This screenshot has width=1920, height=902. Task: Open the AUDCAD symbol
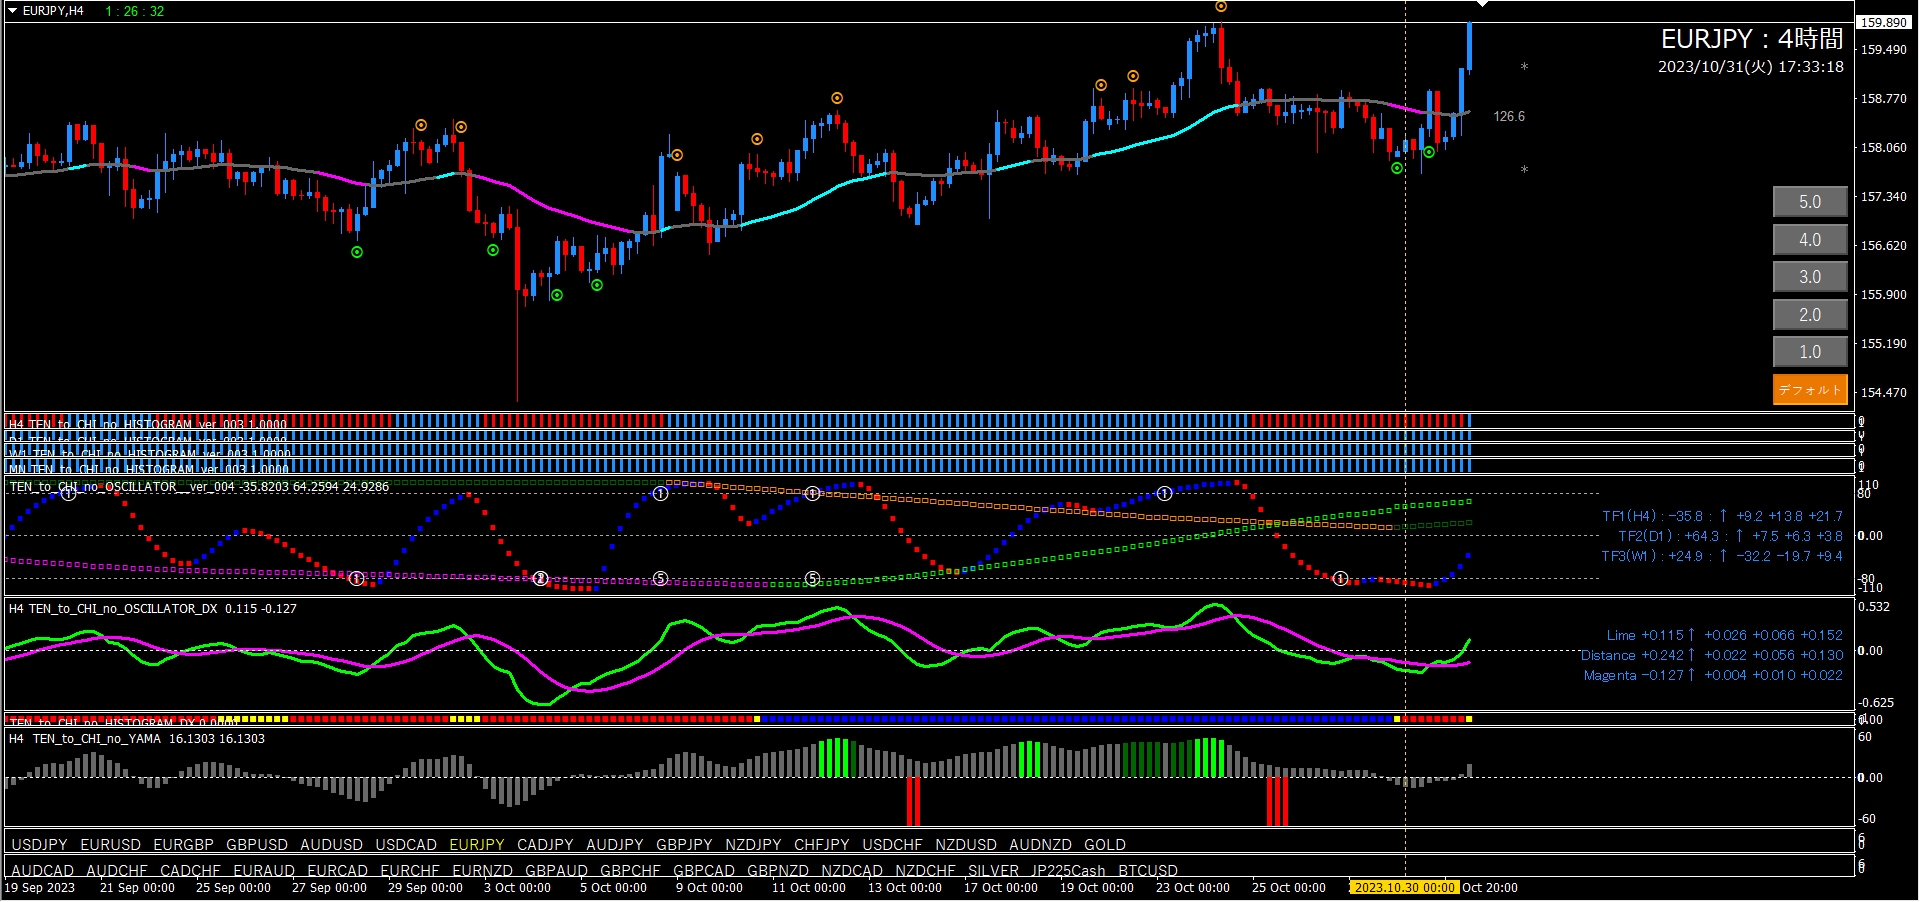point(42,871)
